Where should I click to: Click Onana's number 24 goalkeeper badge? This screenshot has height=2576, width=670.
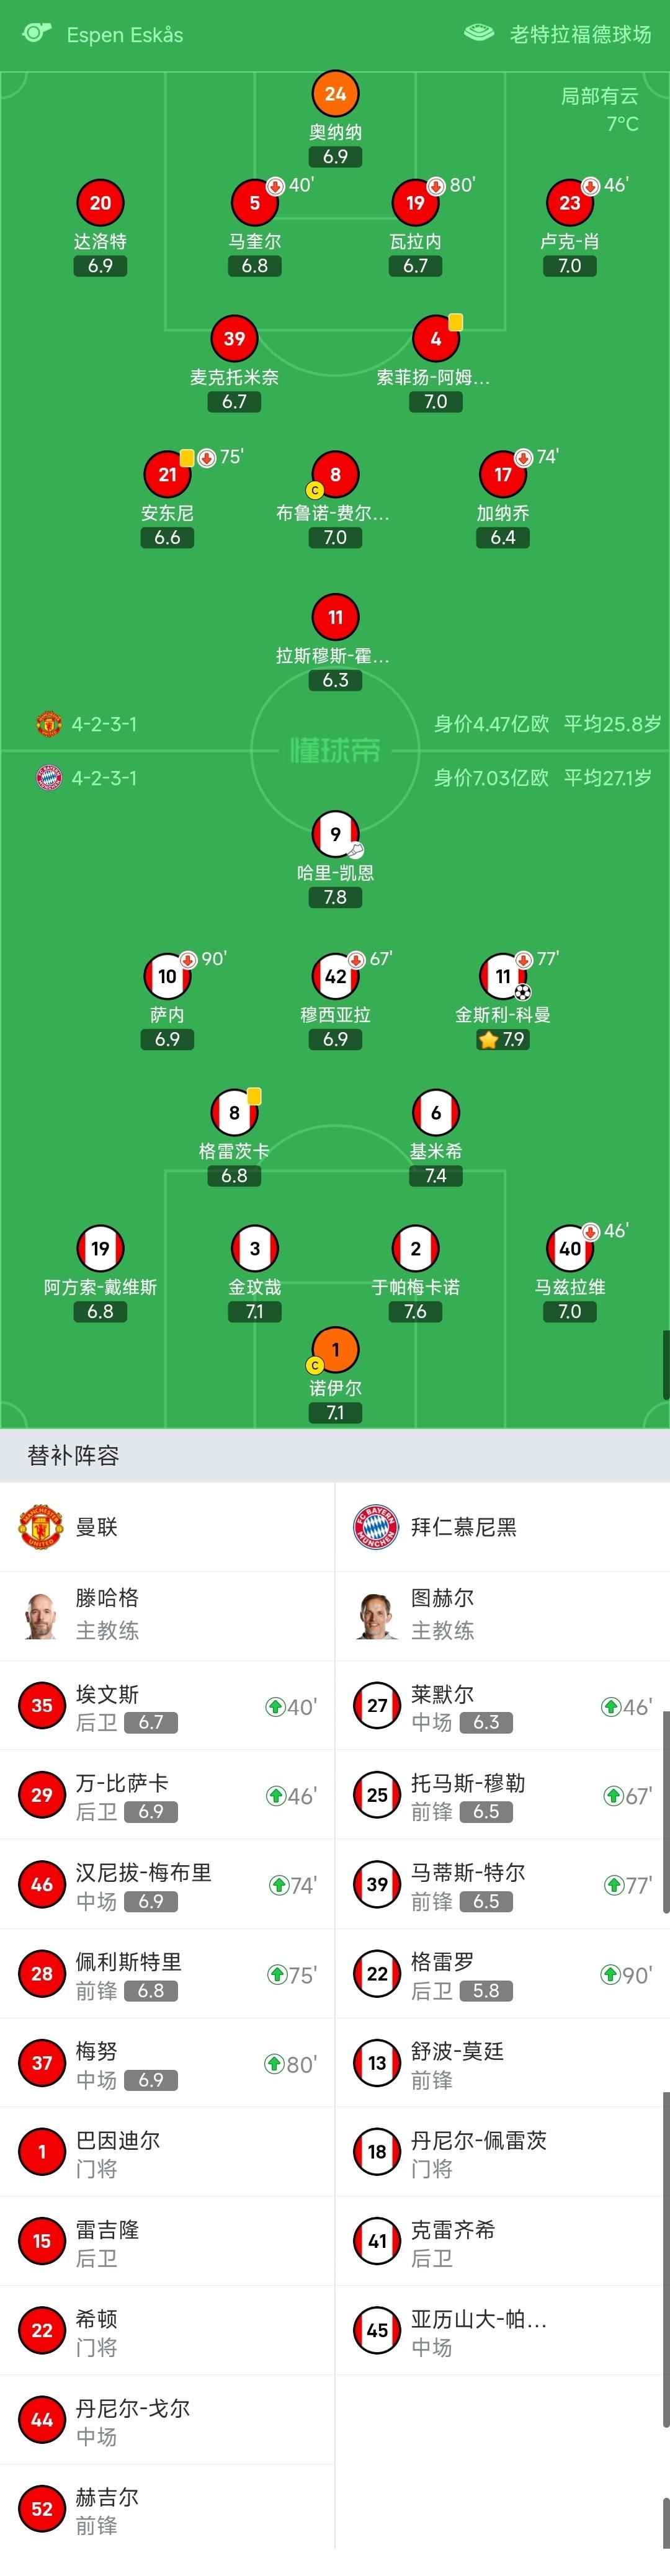click(335, 94)
